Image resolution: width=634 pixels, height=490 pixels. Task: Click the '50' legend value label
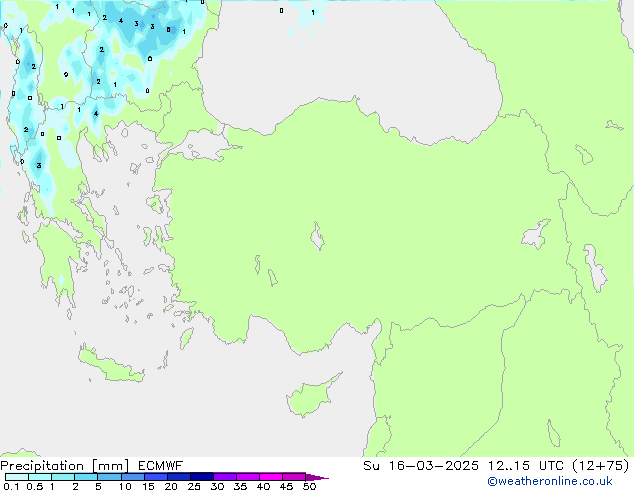[x=309, y=486]
